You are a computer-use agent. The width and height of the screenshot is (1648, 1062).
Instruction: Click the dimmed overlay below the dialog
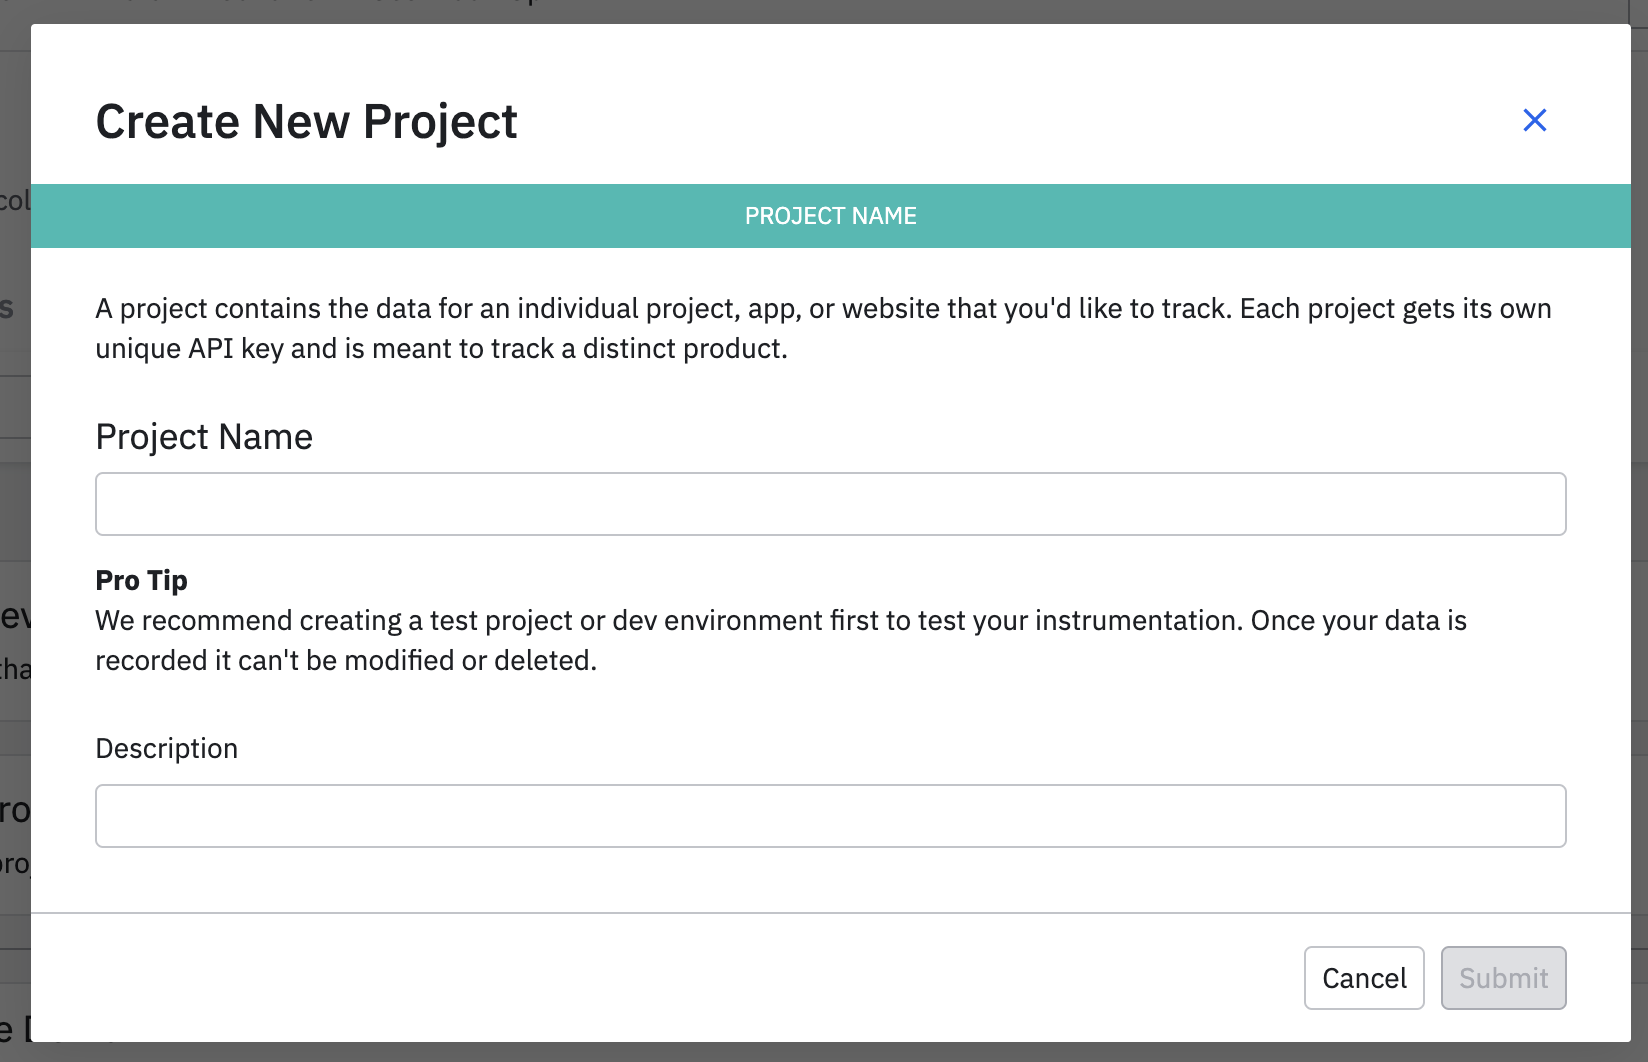tap(800, 1052)
